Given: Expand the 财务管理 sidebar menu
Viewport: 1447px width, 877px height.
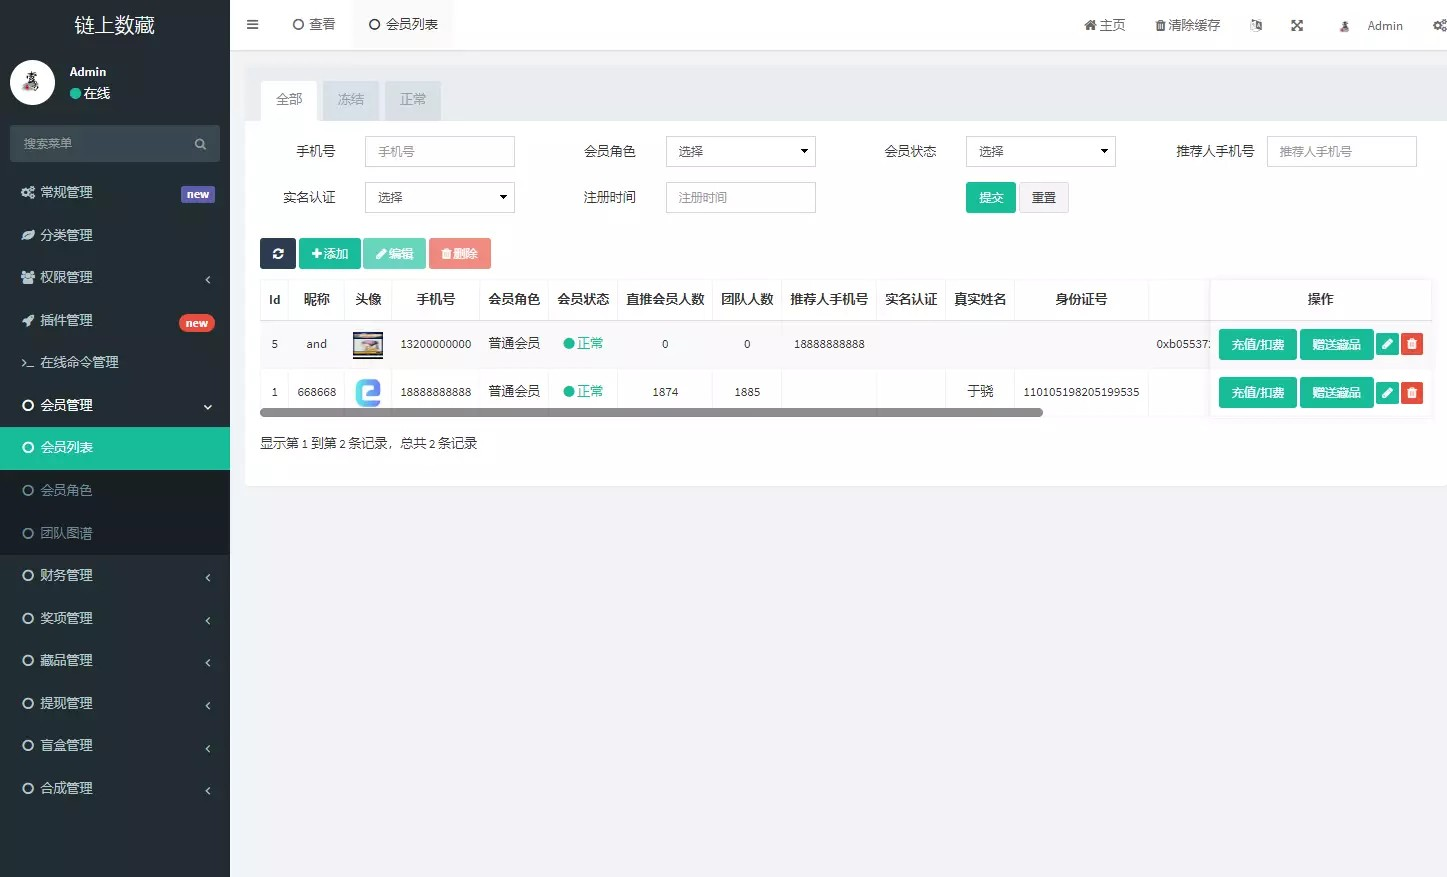Looking at the screenshot, I should tap(115, 576).
